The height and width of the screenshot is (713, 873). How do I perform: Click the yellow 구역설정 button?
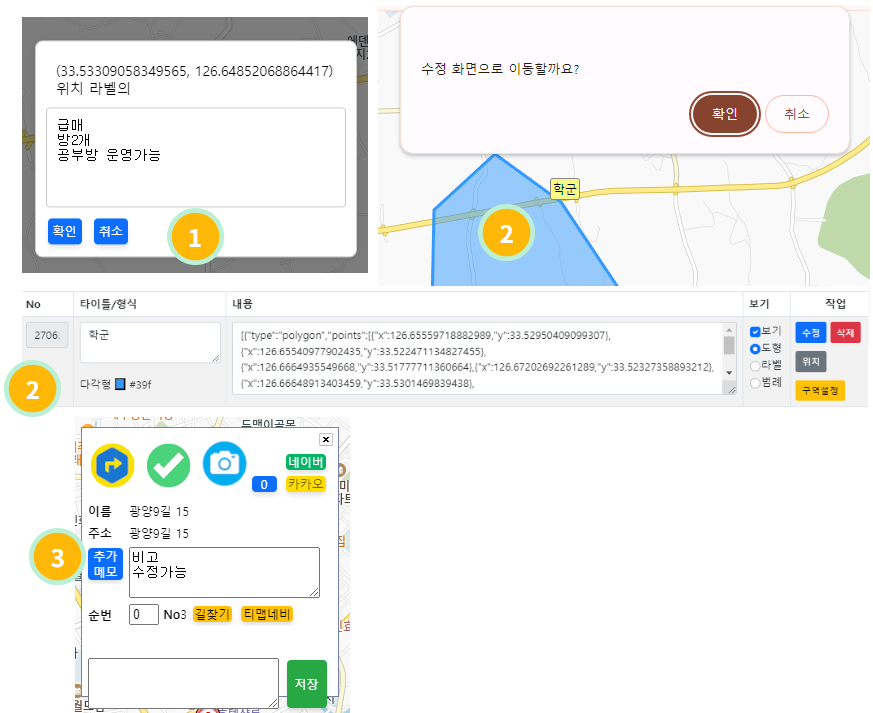point(820,390)
